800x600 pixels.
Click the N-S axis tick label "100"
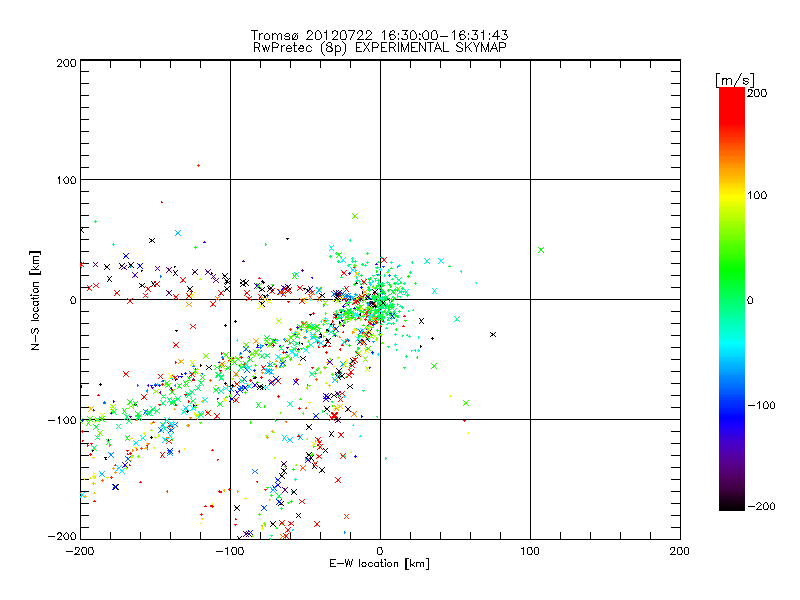66,180
